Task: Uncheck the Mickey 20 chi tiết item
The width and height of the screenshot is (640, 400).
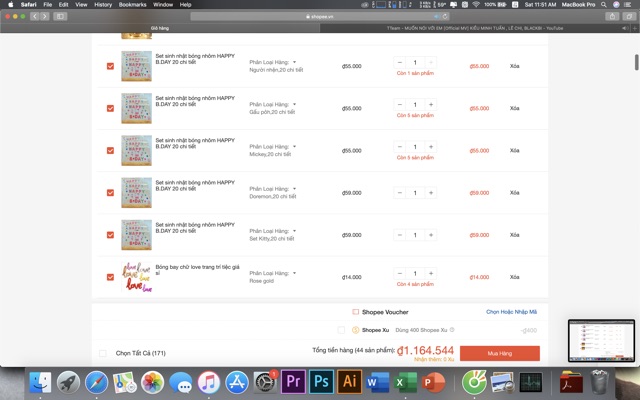Action: 110,151
